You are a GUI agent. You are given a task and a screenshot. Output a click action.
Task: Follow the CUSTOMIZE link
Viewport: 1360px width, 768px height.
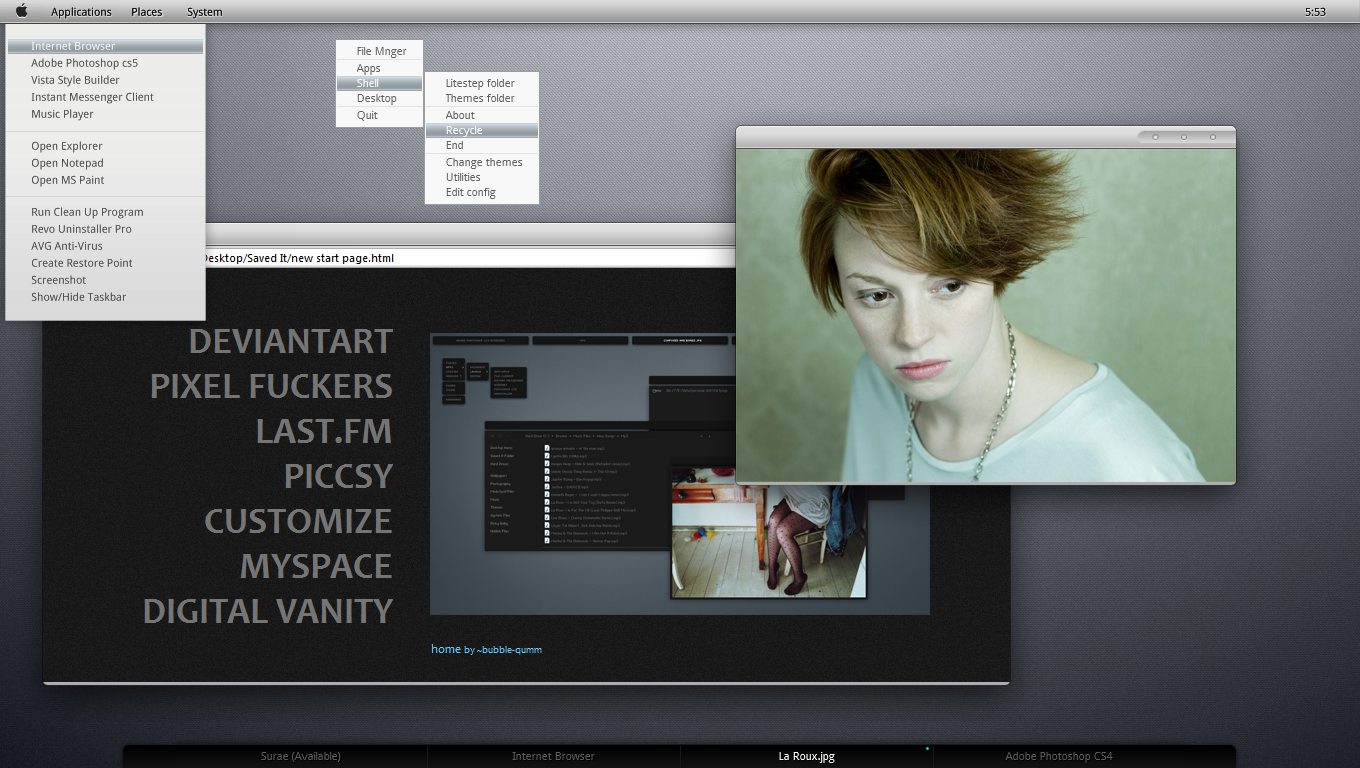(298, 521)
